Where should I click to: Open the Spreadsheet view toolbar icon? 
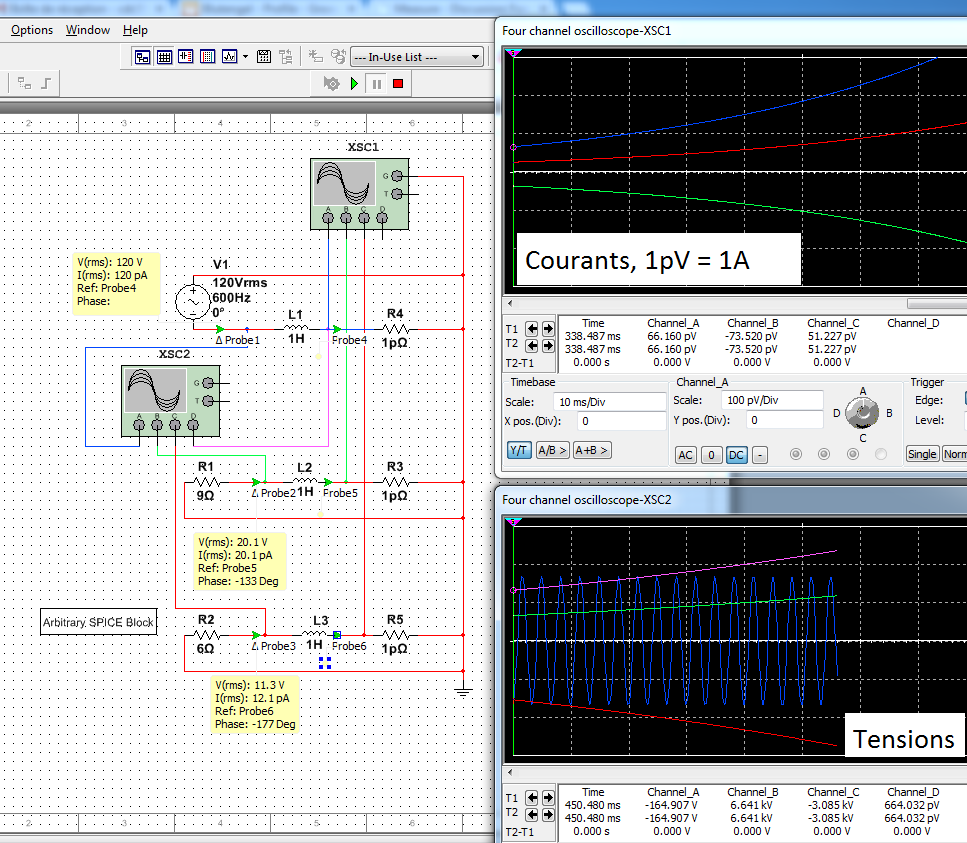tap(164, 57)
